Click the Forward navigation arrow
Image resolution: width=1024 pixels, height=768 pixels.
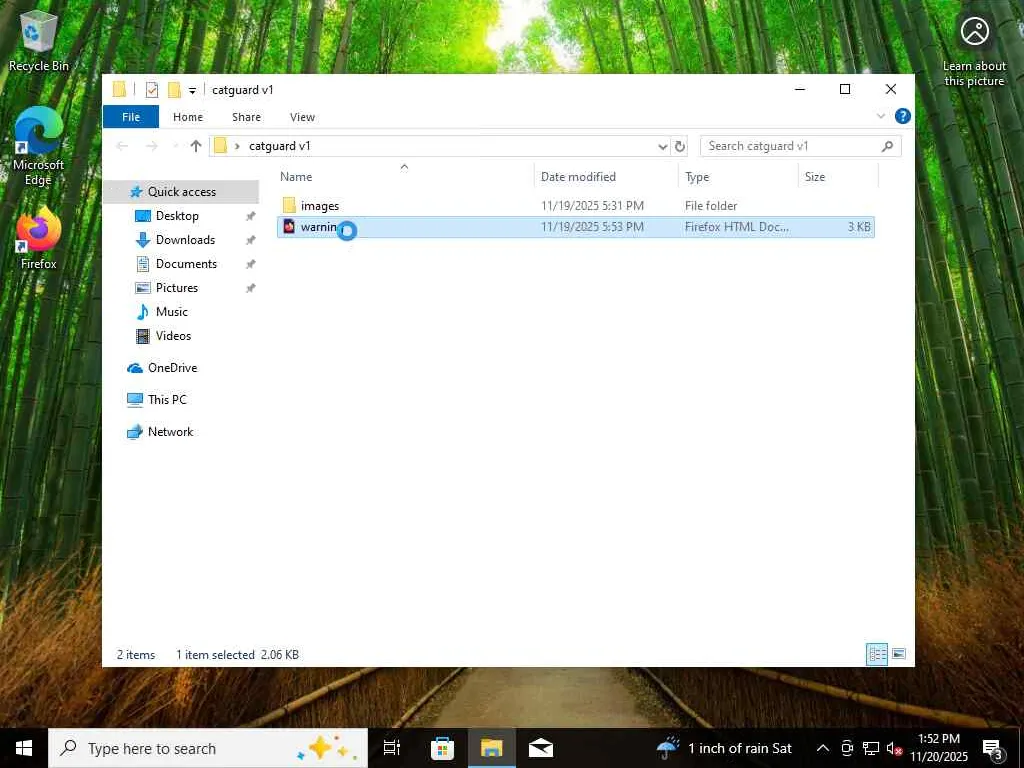[x=151, y=146]
